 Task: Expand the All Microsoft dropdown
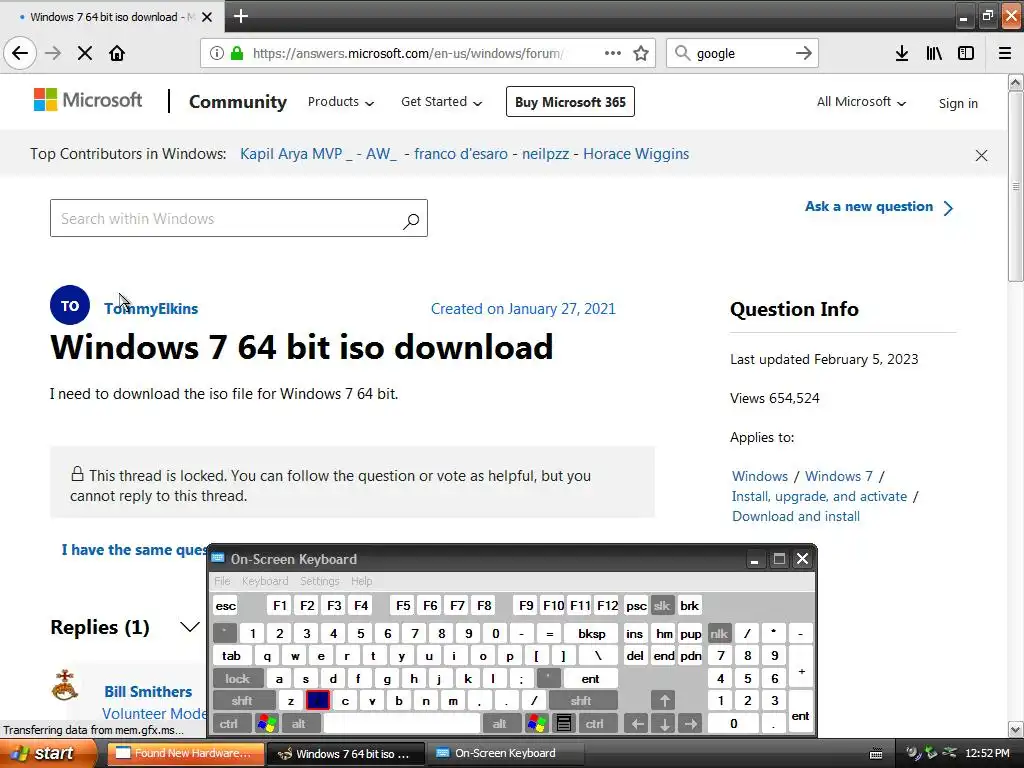tap(861, 102)
